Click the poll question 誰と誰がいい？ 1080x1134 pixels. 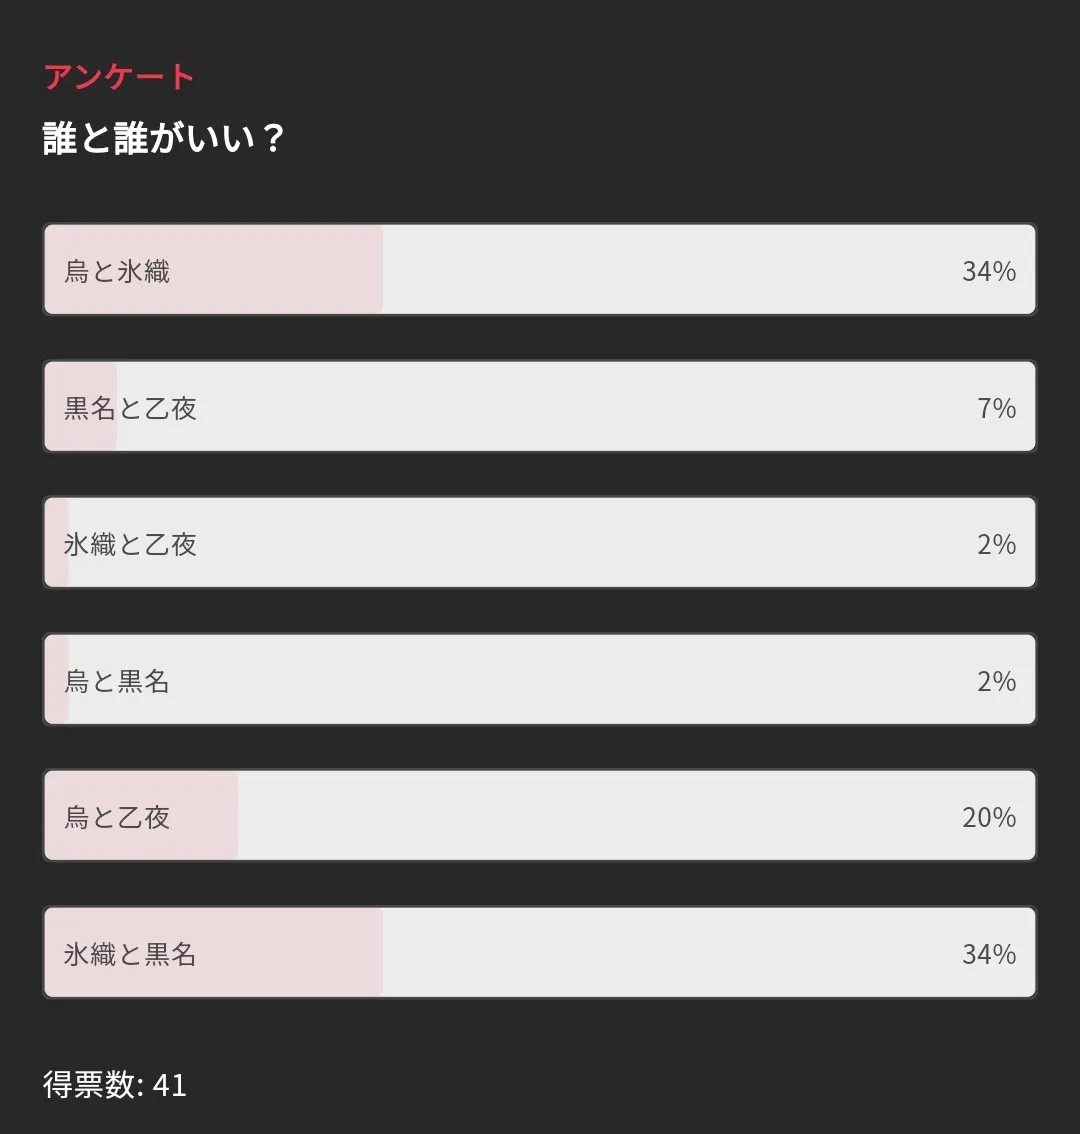pyautogui.click(x=164, y=138)
